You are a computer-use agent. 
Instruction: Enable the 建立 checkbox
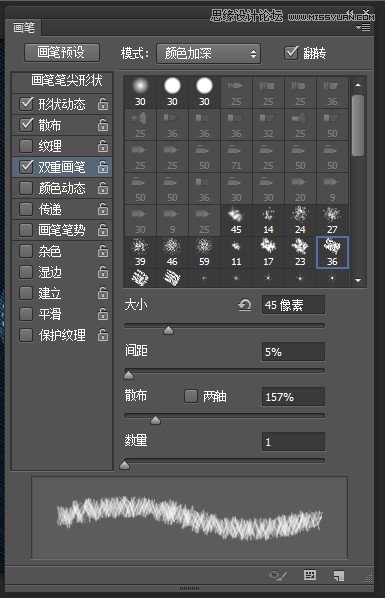pyautogui.click(x=26, y=293)
